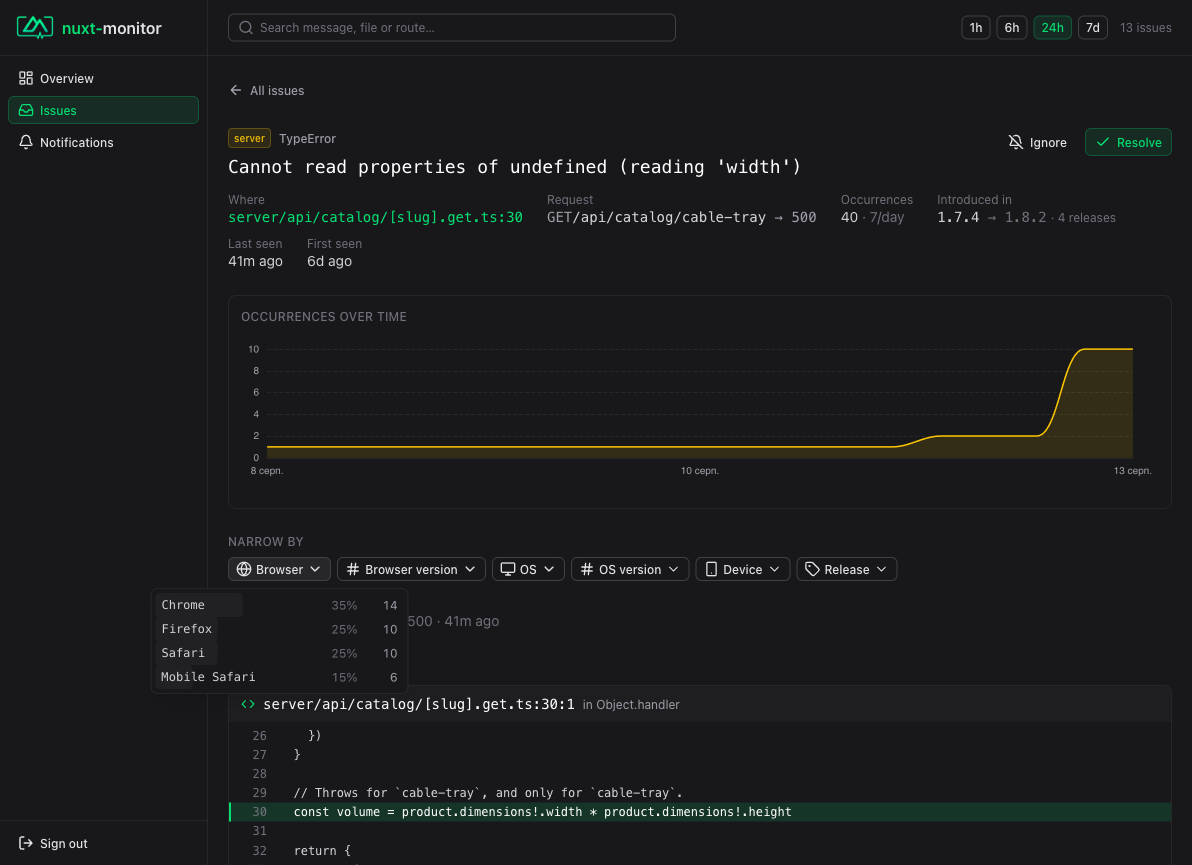Click code line 29 comment
This screenshot has width=1192, height=865.
(488, 793)
